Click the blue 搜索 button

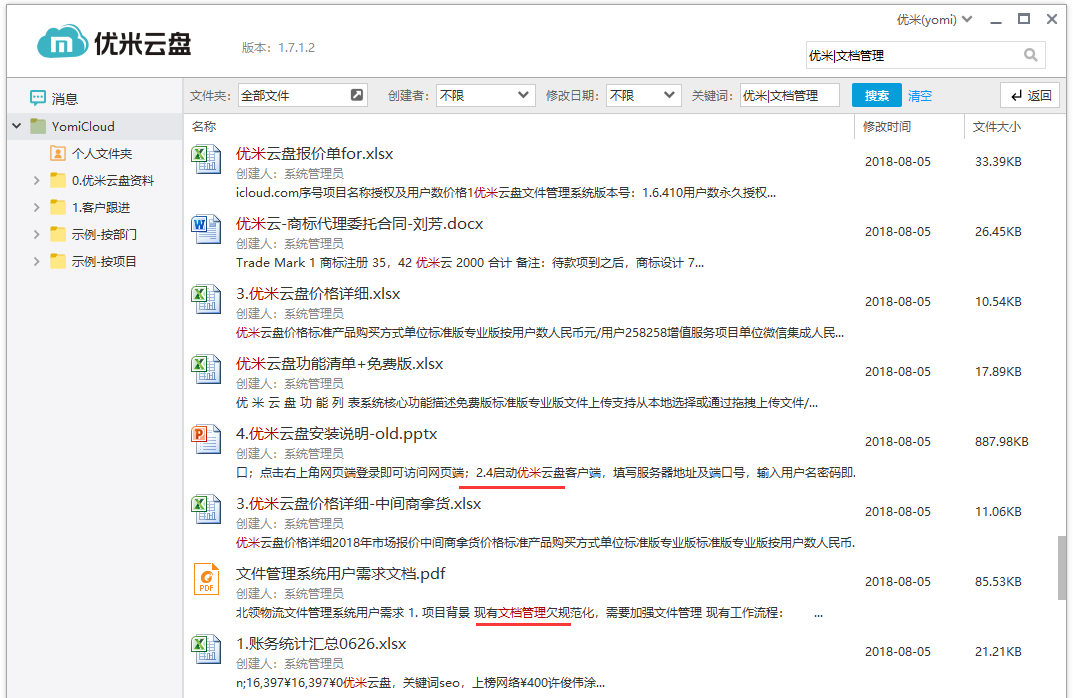coord(876,96)
